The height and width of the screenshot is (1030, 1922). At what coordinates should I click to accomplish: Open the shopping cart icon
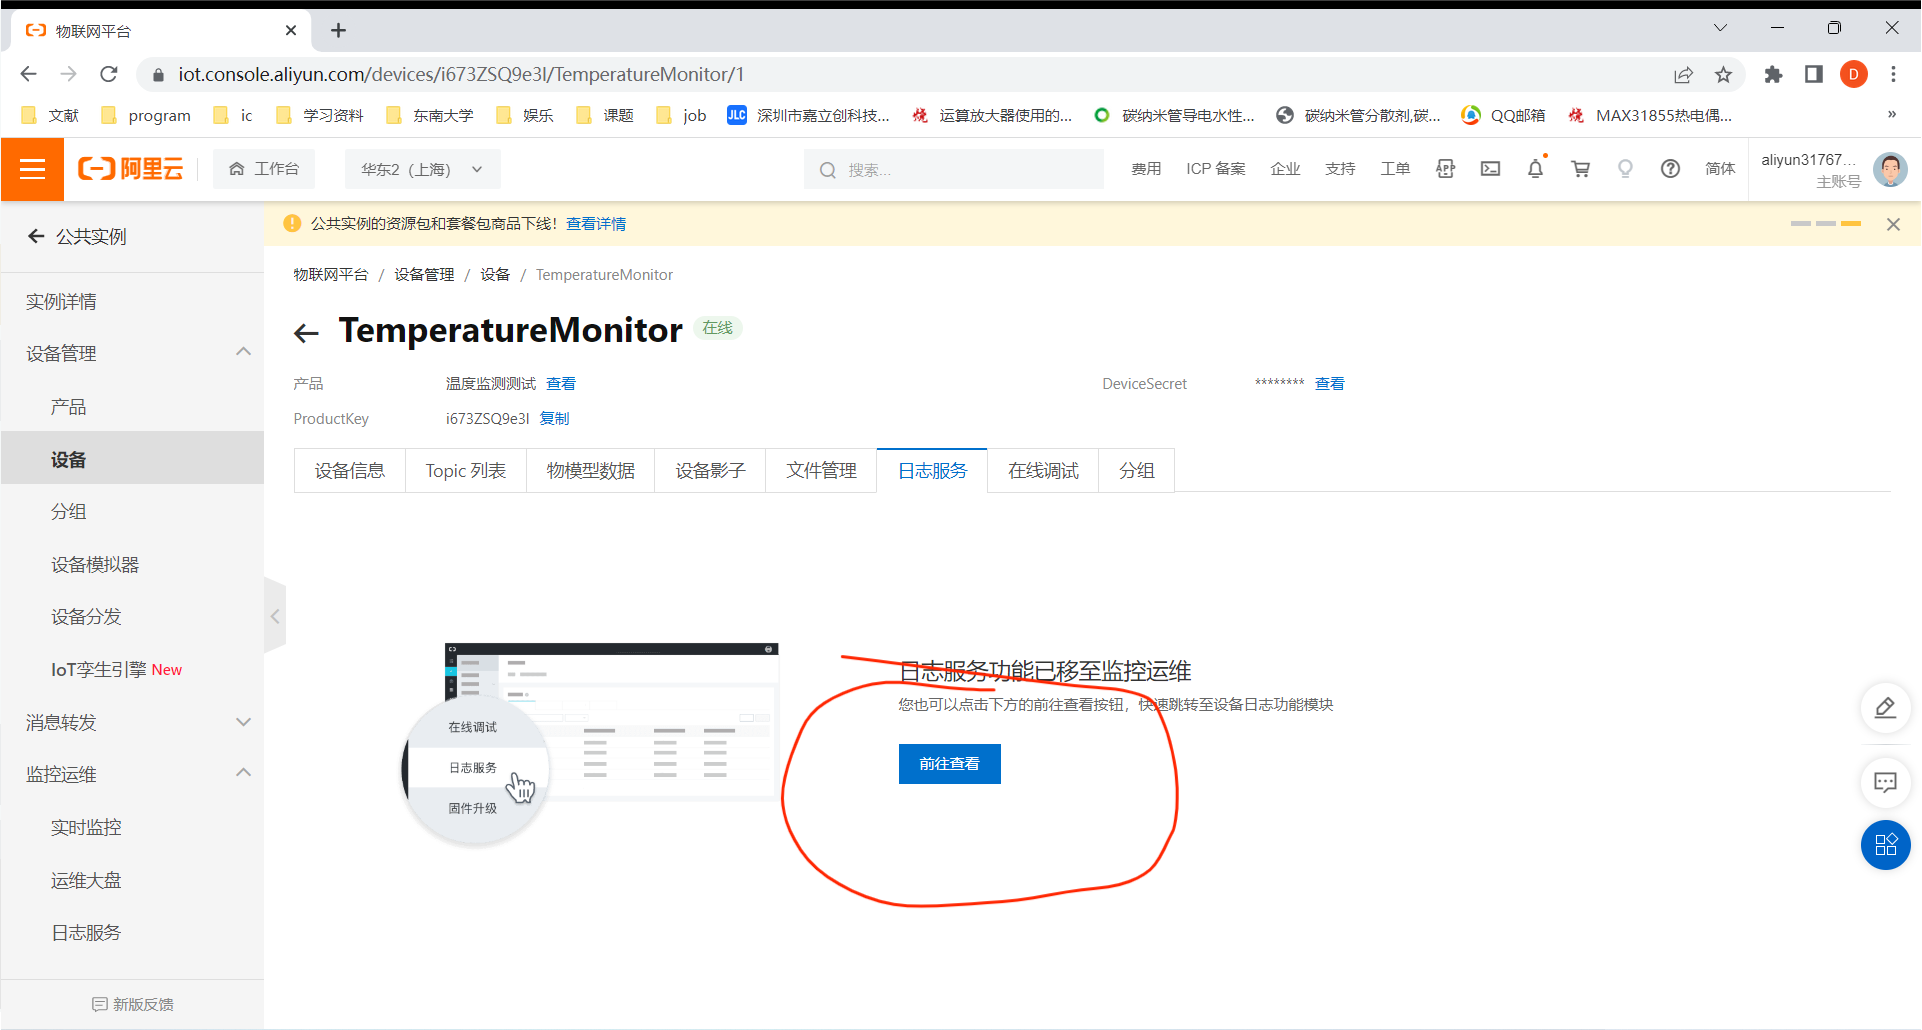[x=1580, y=169]
